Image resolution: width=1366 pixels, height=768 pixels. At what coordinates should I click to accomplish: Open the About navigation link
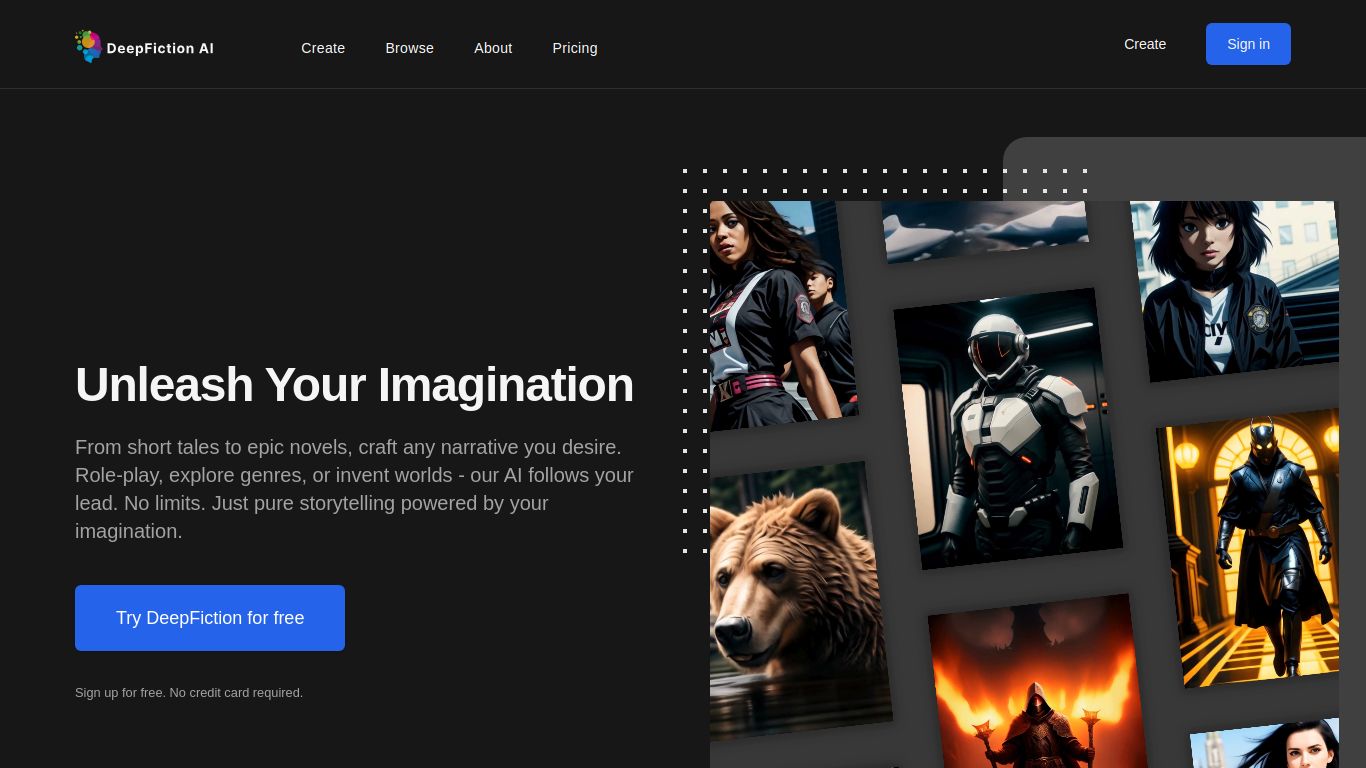pos(493,48)
